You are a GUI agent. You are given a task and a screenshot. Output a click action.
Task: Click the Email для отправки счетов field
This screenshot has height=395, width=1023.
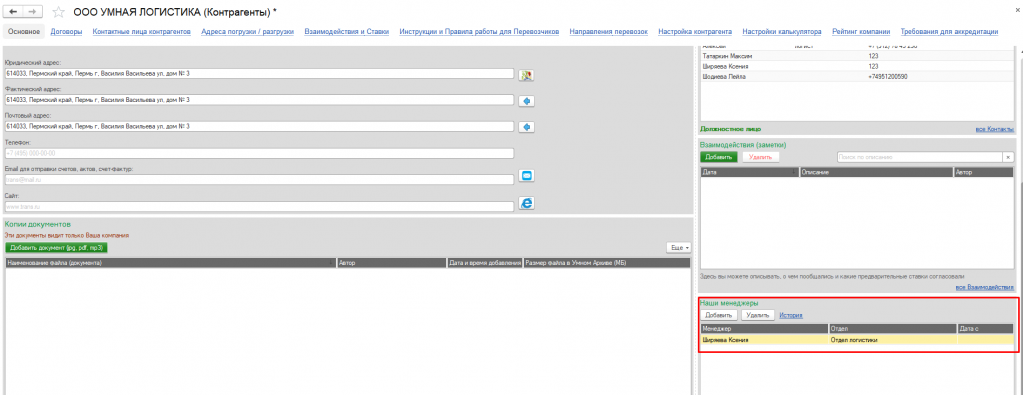(259, 180)
